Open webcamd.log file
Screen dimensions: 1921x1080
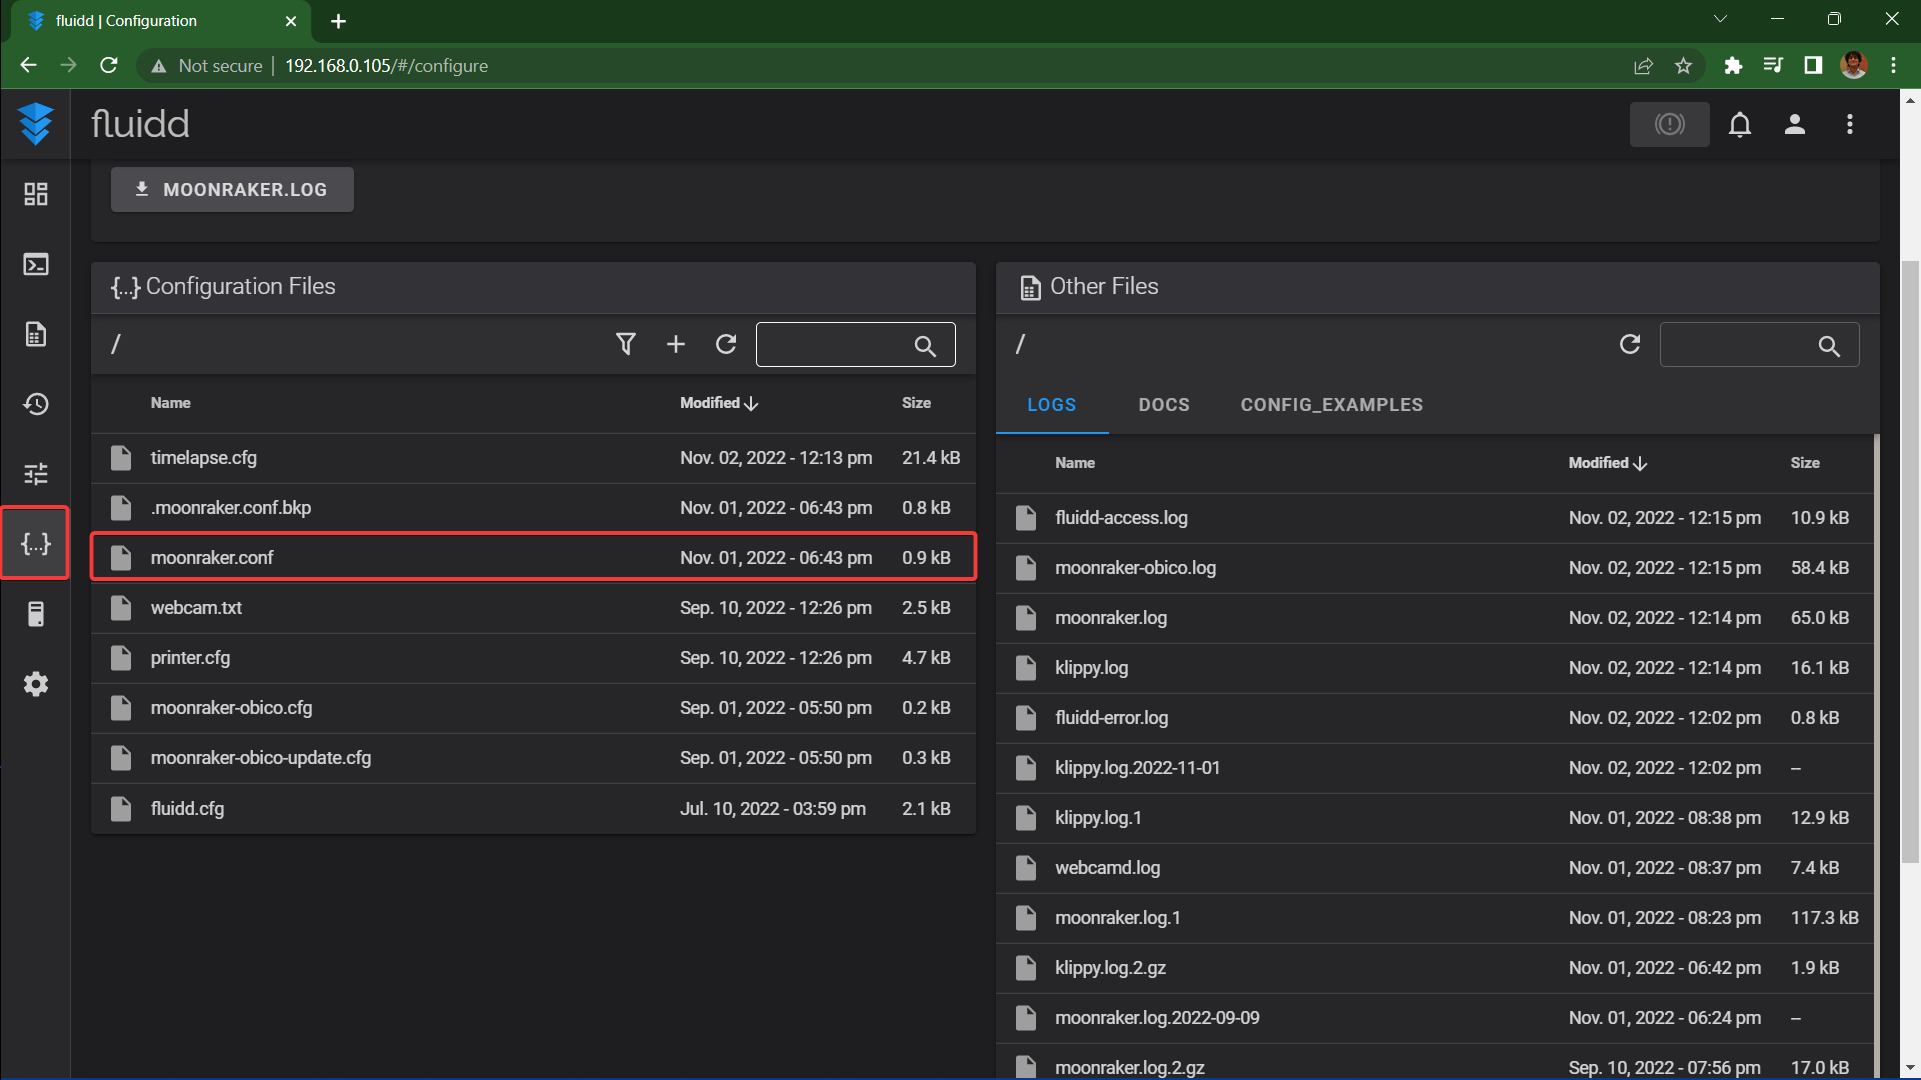pyautogui.click(x=1435, y=868)
